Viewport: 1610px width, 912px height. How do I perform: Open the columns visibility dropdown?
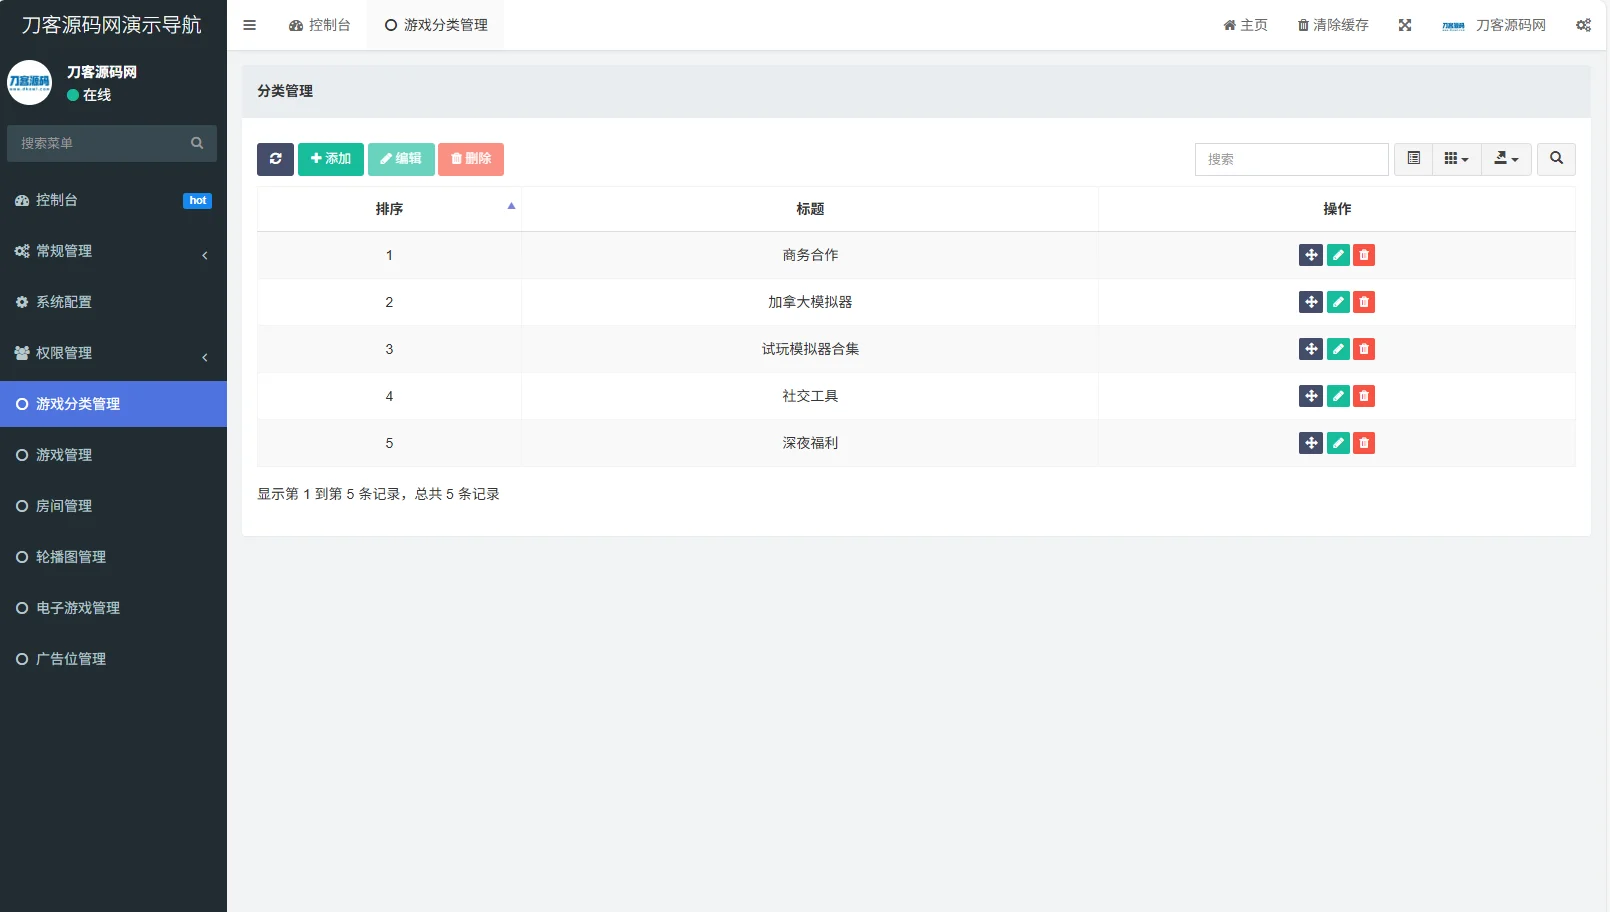(1456, 159)
